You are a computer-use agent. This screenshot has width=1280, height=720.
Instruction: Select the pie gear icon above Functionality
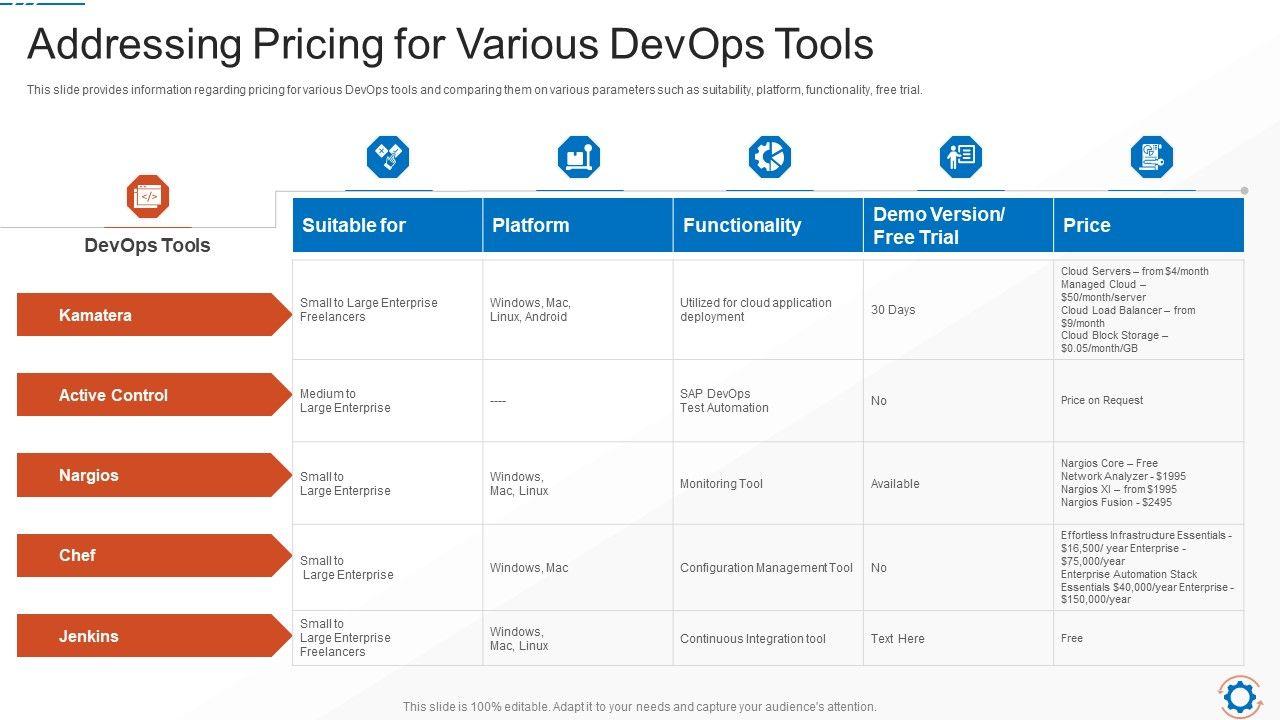tap(770, 157)
